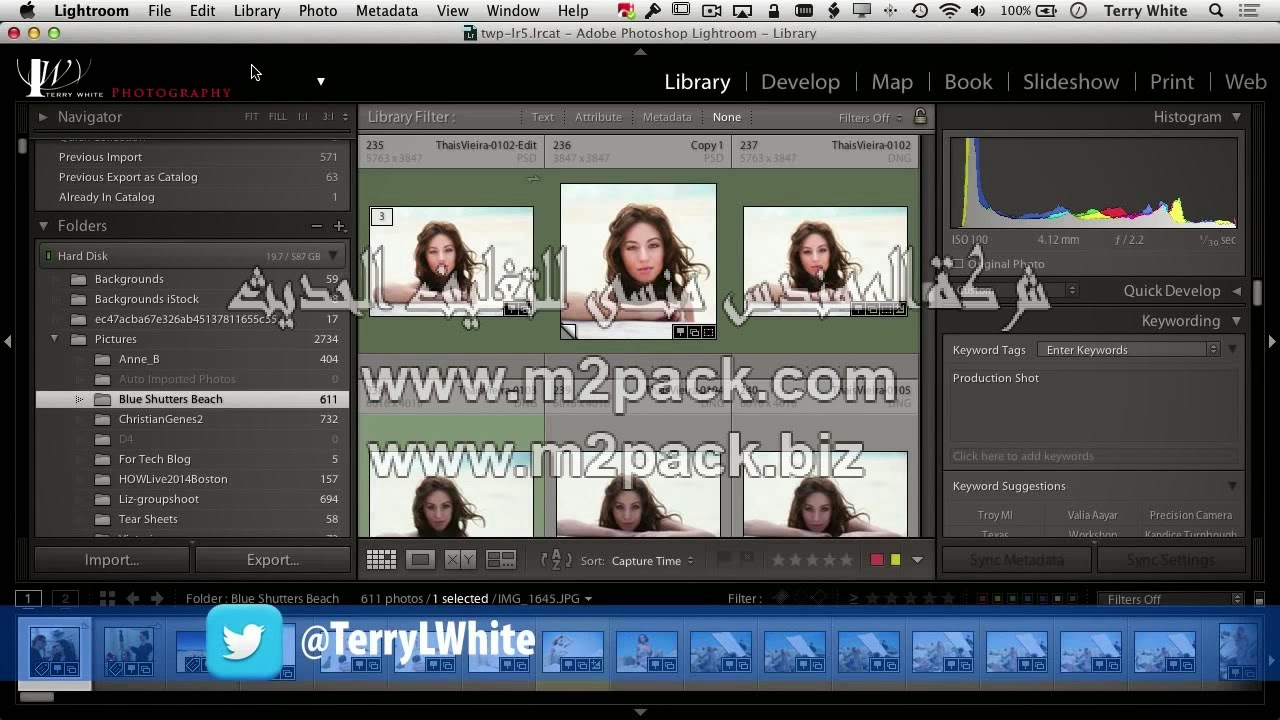Click Sync Settings button
The image size is (1280, 720).
[x=1170, y=560]
